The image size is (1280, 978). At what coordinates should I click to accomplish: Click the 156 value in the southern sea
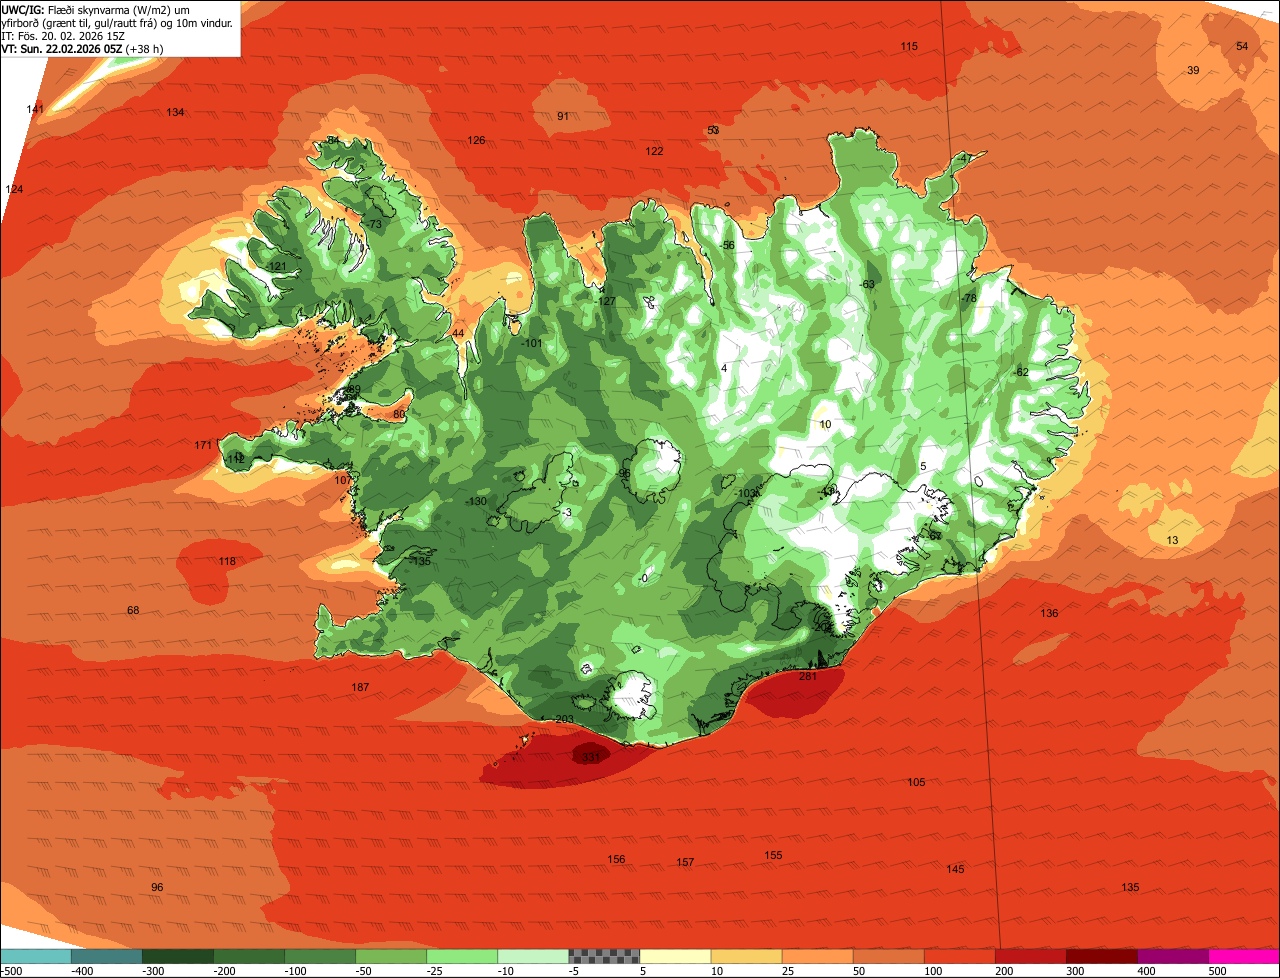[x=616, y=859]
